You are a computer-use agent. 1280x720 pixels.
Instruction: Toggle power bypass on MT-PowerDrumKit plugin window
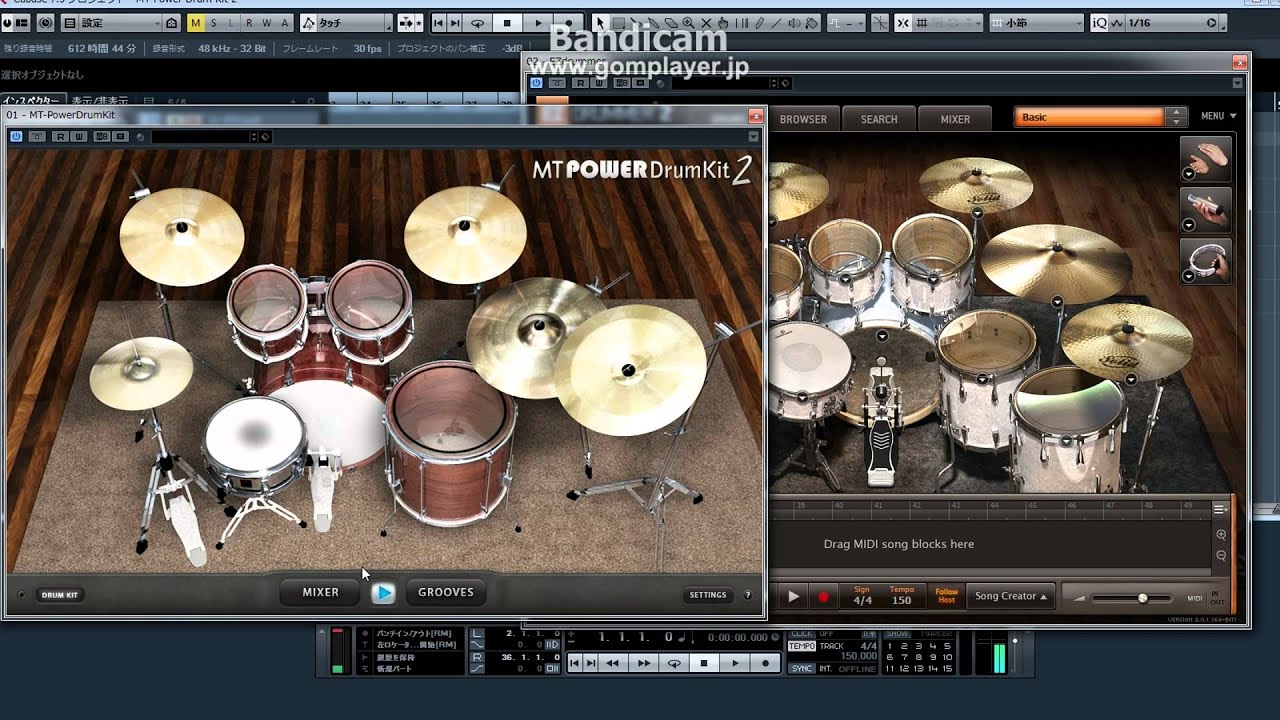point(16,136)
